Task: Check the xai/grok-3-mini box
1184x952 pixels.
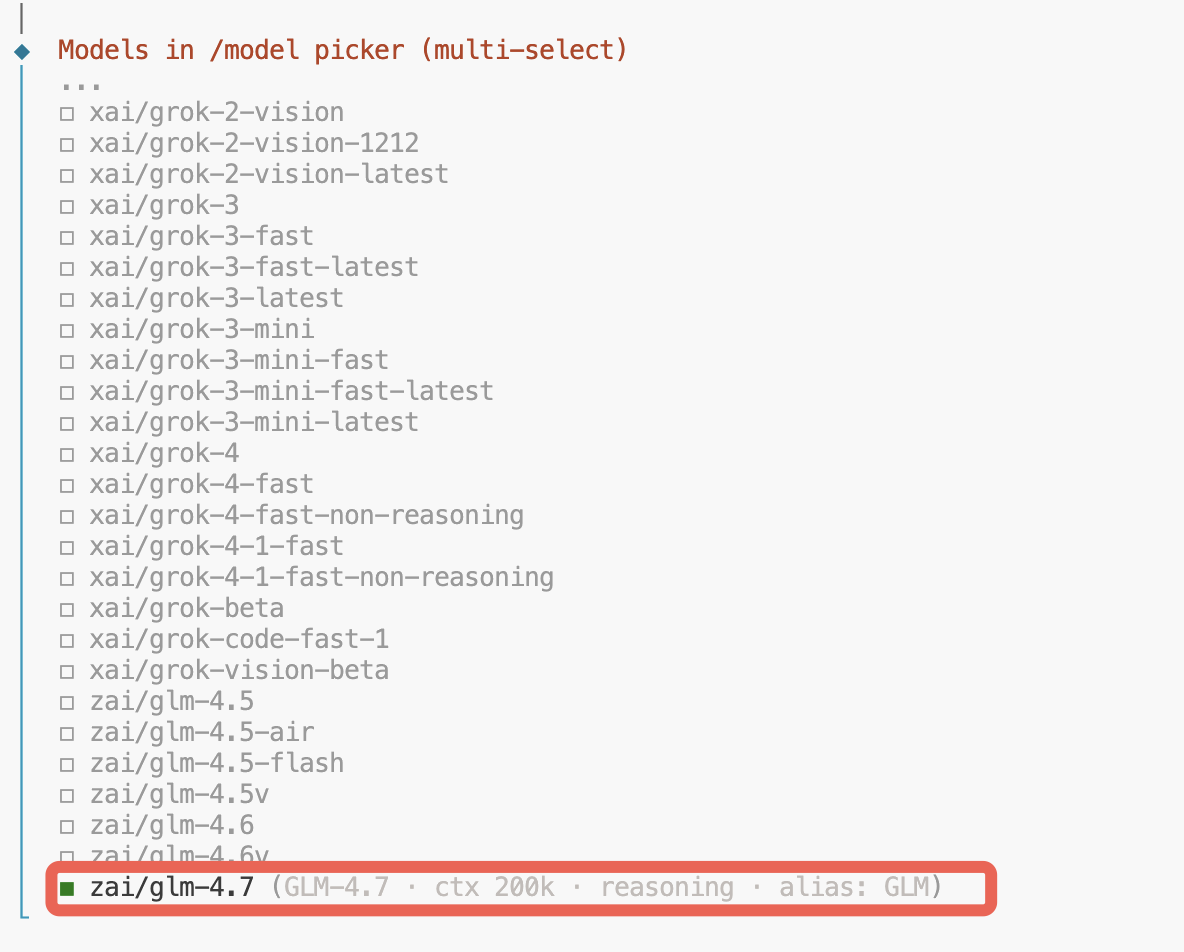Action: 67,330
